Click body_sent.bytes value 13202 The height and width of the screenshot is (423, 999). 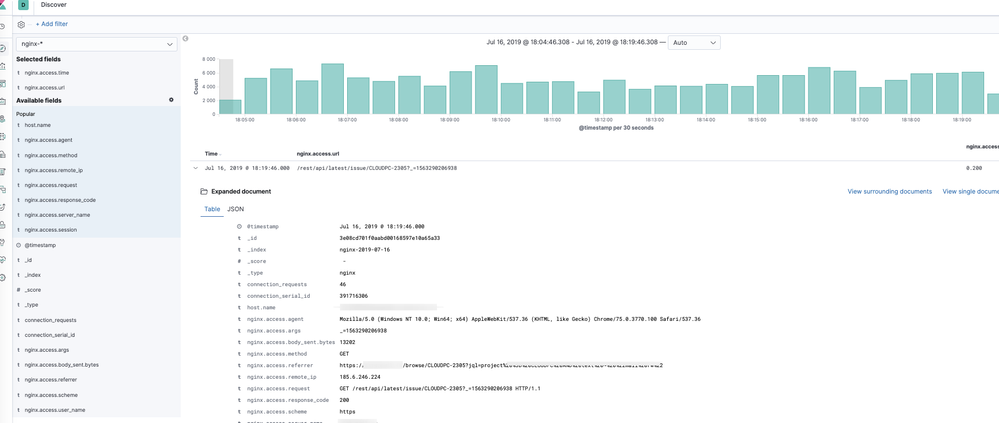[348, 342]
